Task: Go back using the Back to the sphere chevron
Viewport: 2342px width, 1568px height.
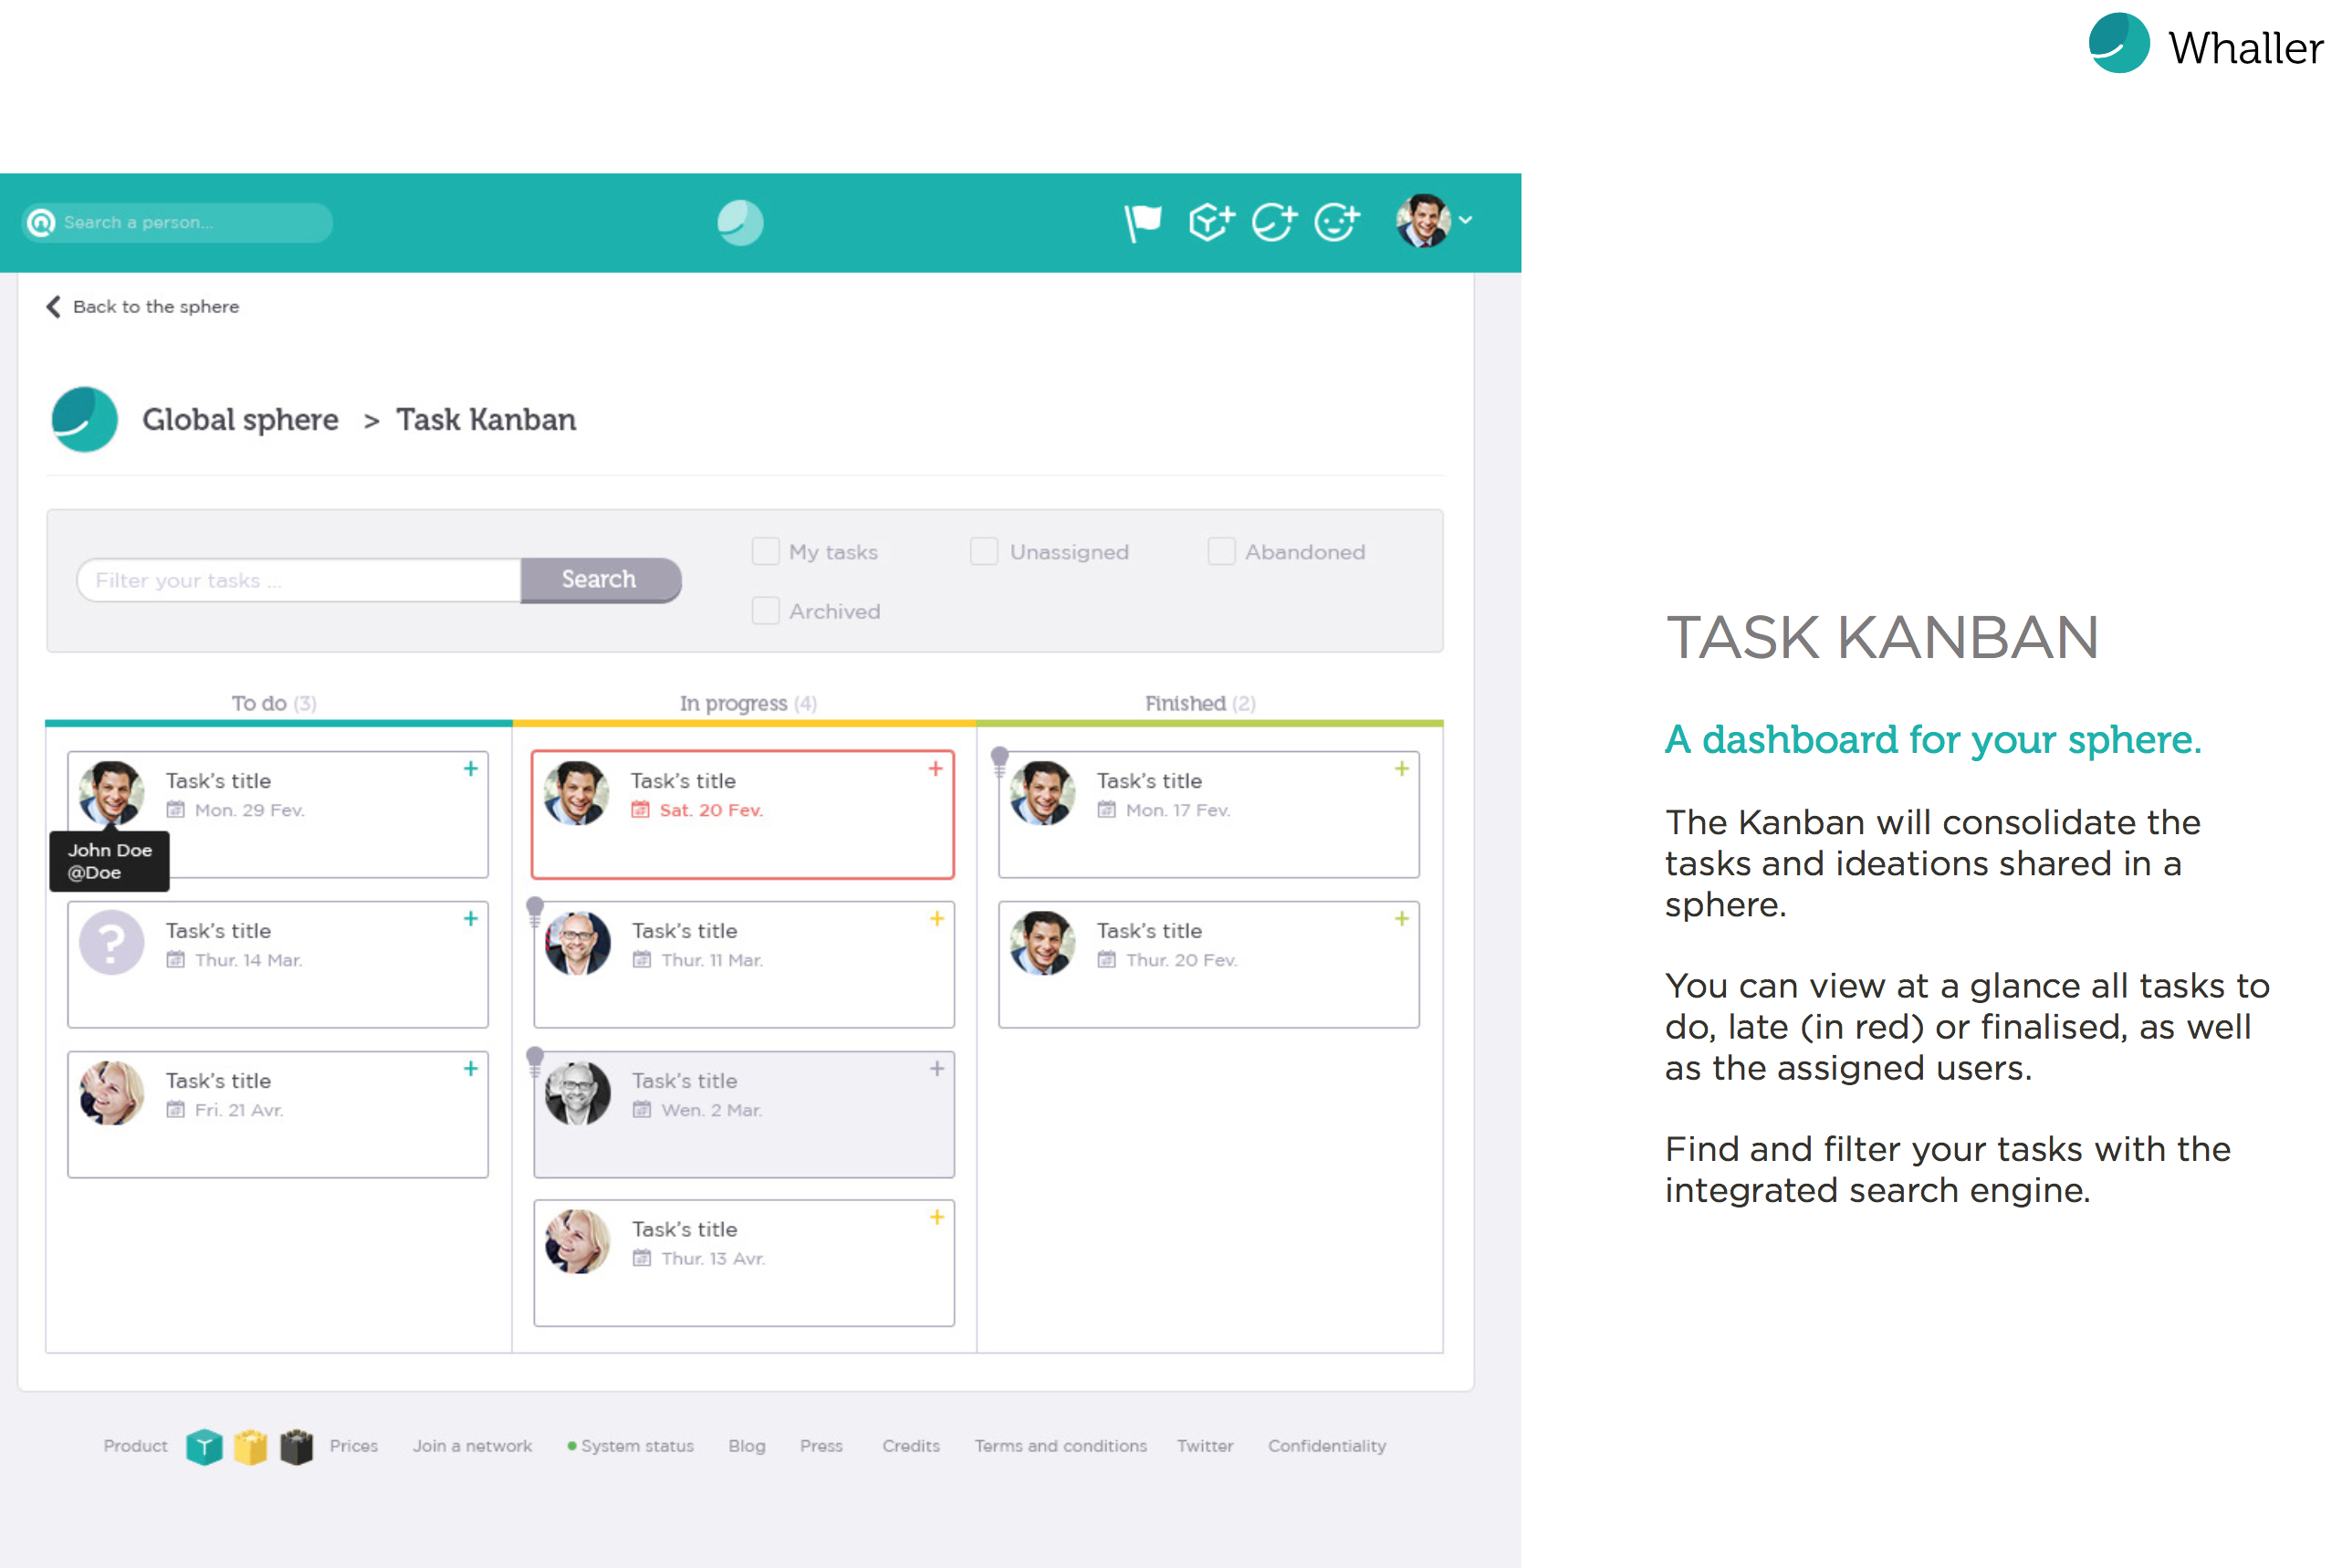Action: [x=54, y=307]
